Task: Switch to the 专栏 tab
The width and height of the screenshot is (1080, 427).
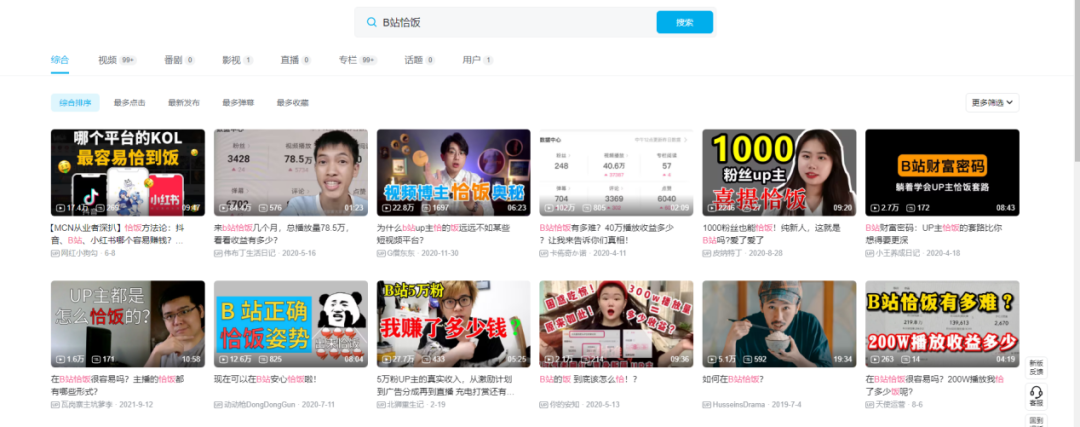Action: [357, 60]
